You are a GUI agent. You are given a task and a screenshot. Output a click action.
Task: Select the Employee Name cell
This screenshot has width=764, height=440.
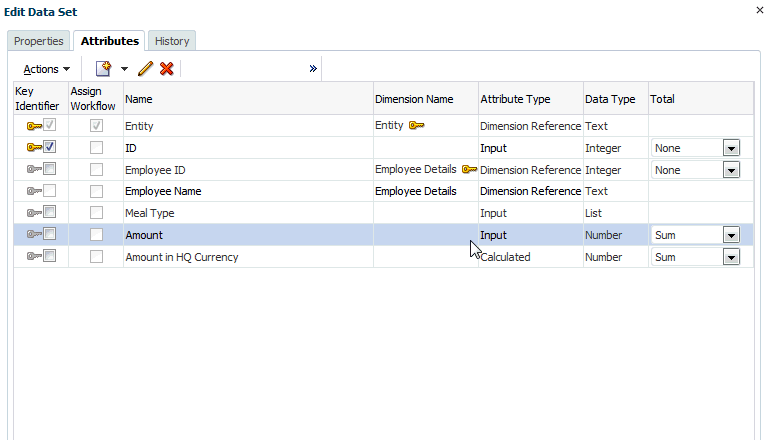click(248, 191)
